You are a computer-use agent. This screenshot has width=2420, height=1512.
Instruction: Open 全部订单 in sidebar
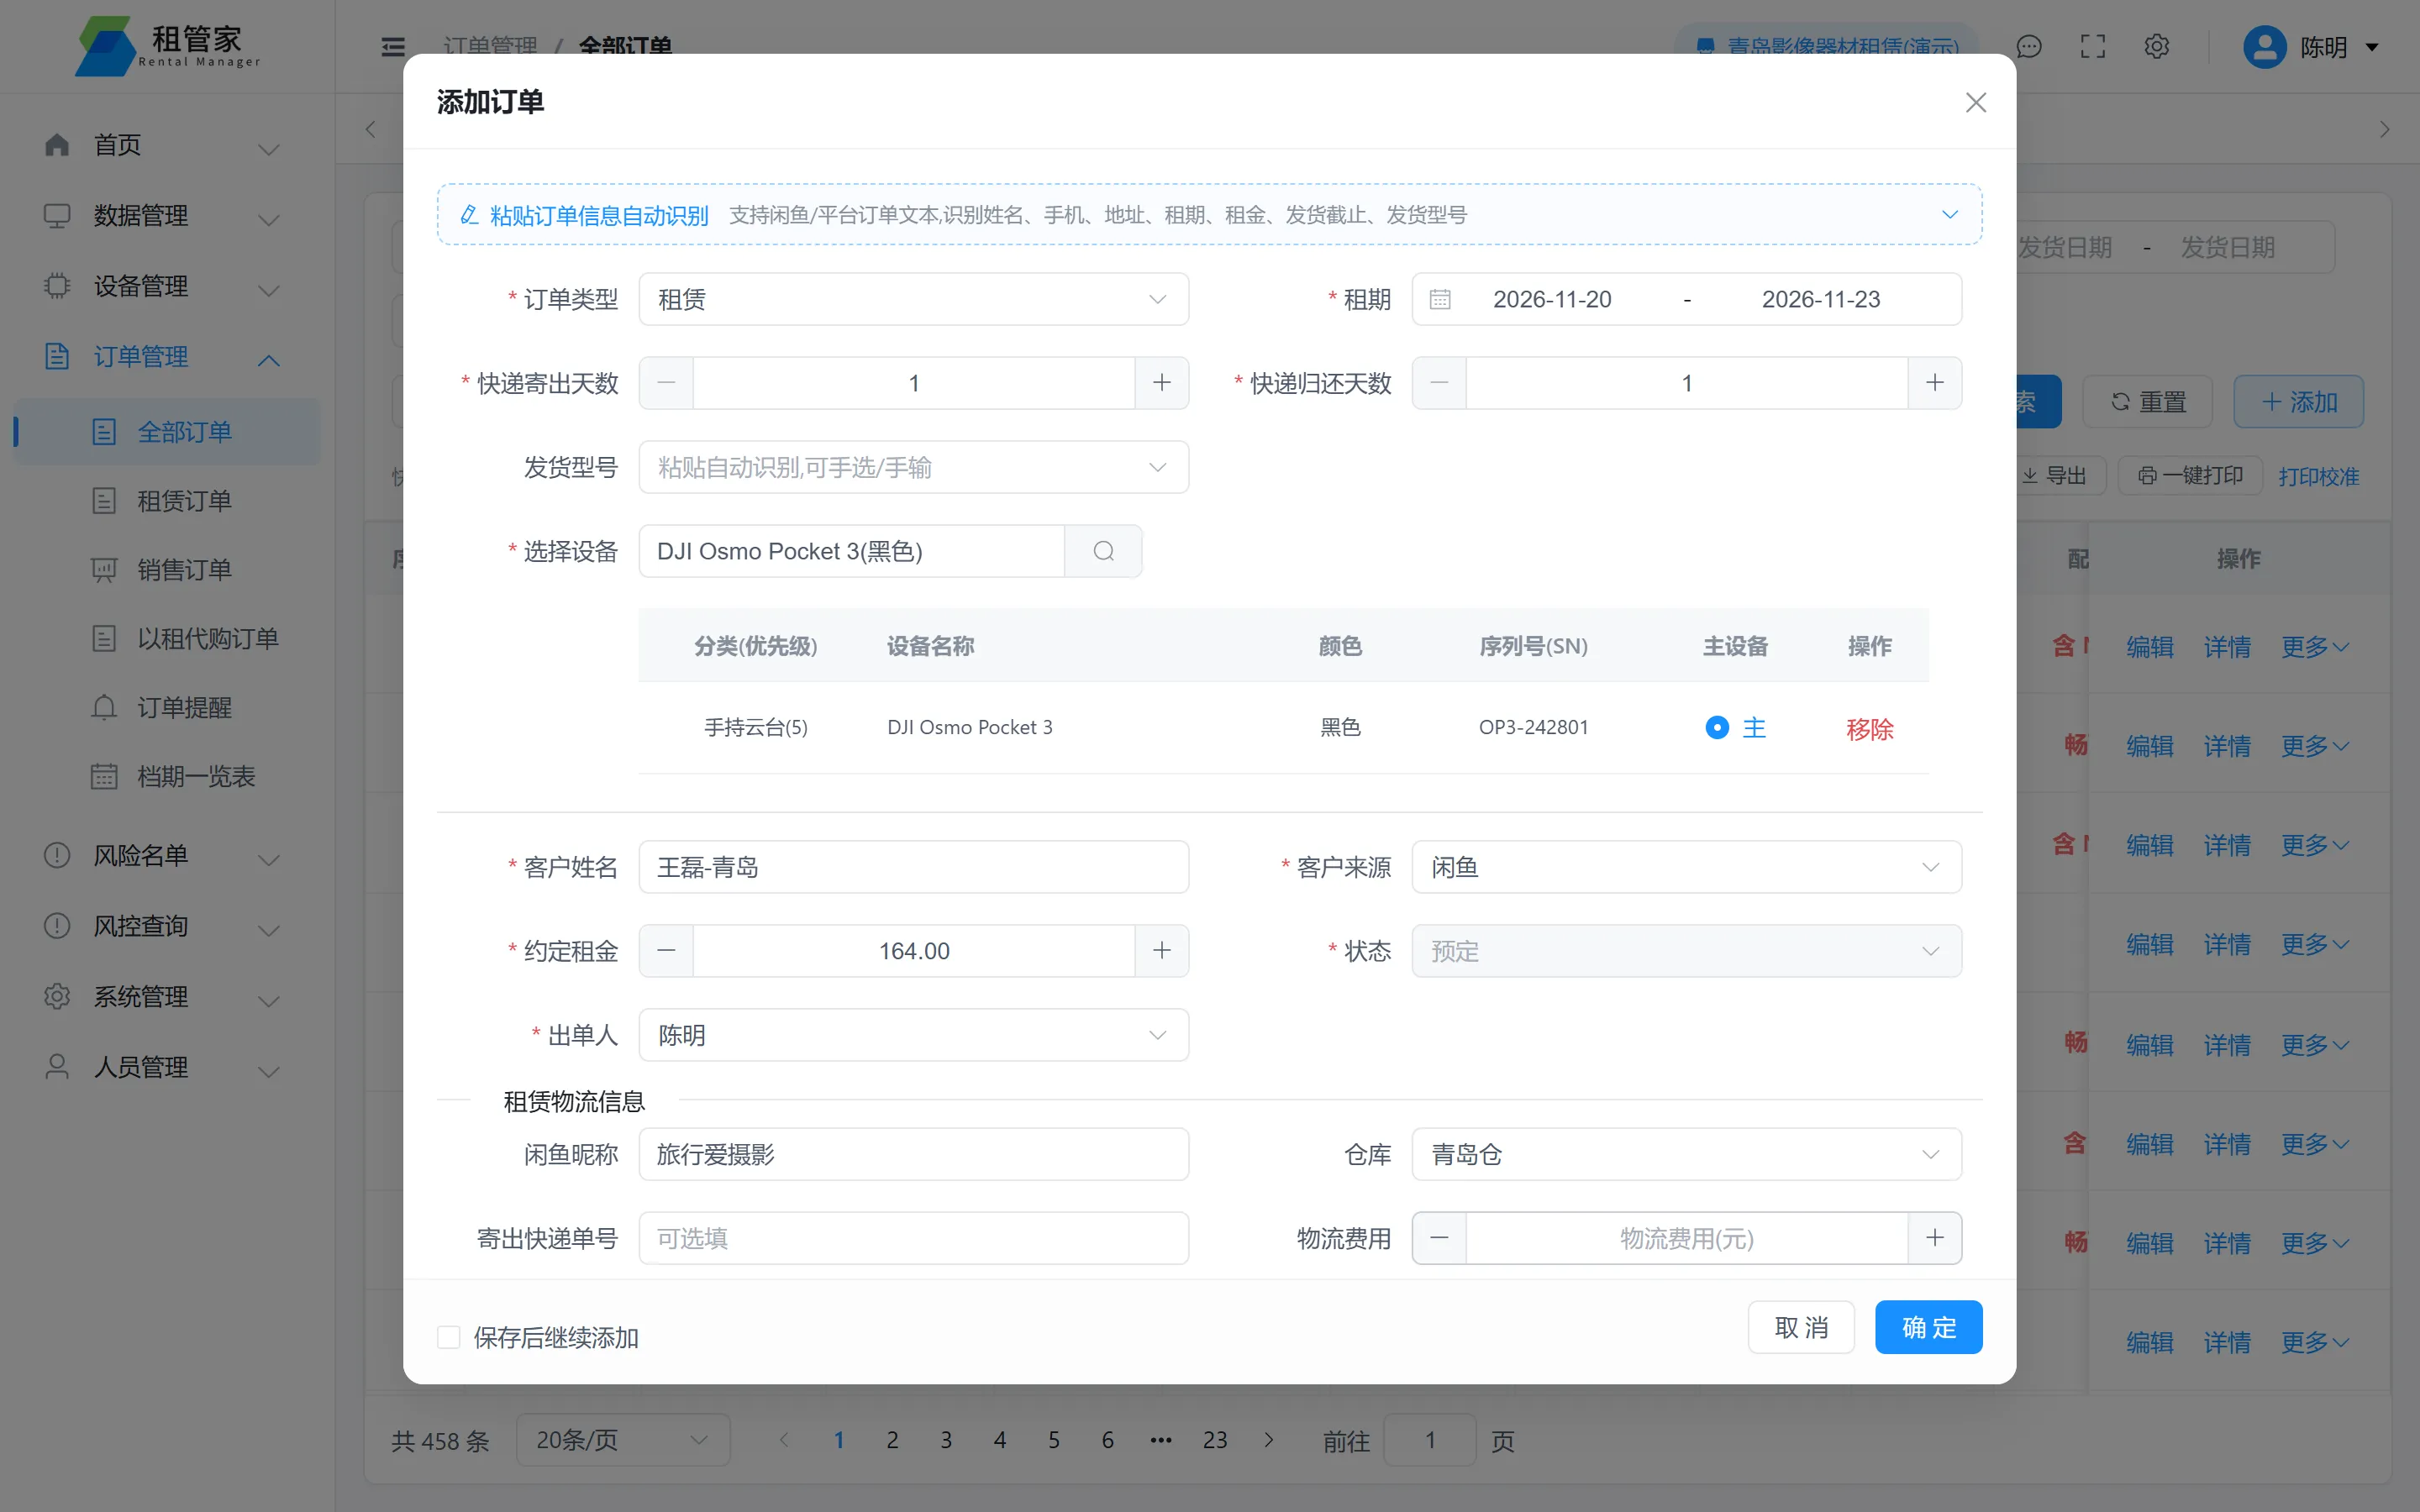pyautogui.click(x=168, y=432)
